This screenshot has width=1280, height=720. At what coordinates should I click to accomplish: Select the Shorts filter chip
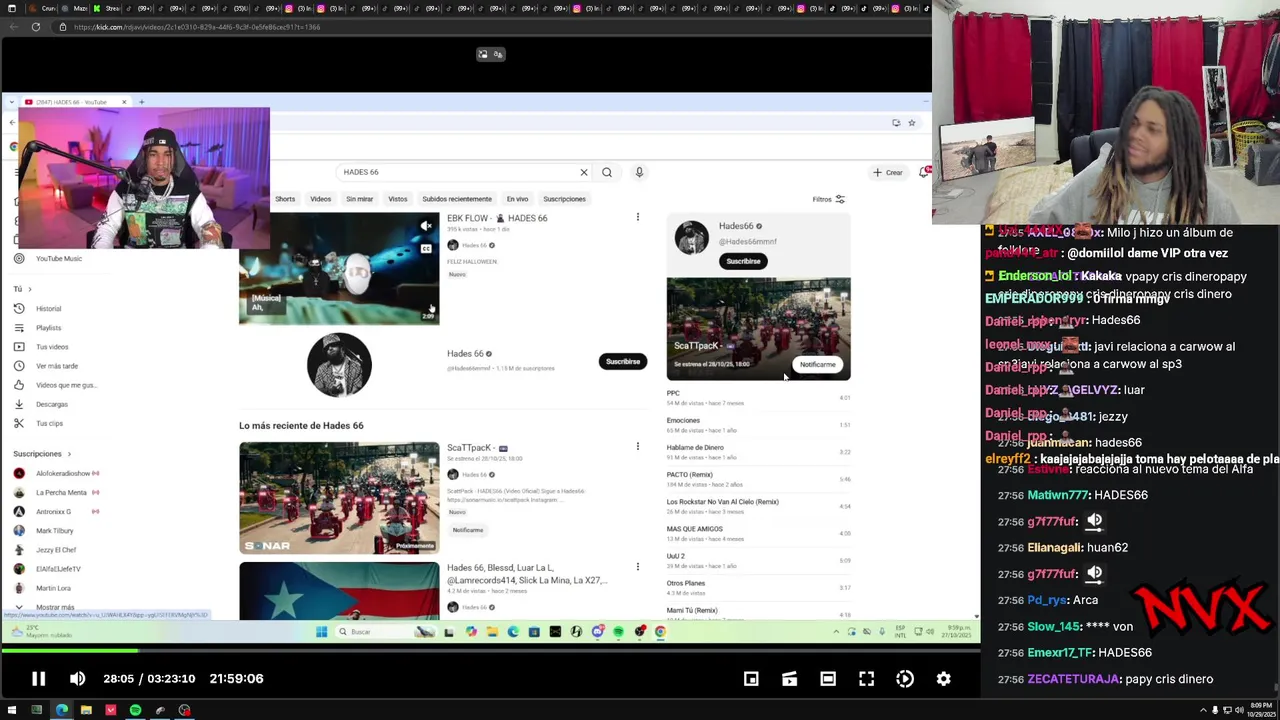pyautogui.click(x=285, y=199)
